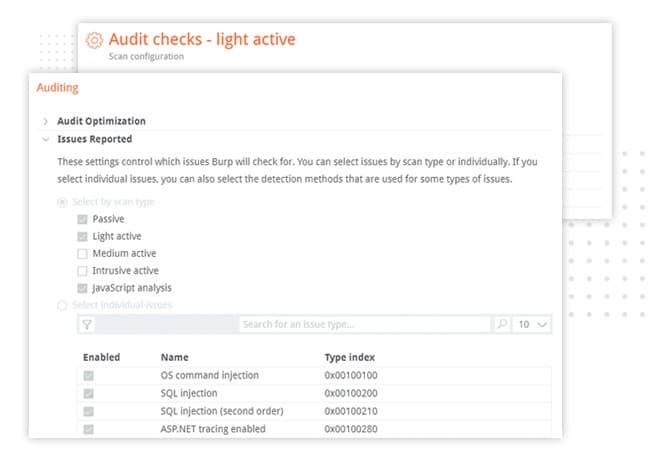Toggle the Light active checkbox
This screenshot has height=463, width=653.
(x=82, y=236)
